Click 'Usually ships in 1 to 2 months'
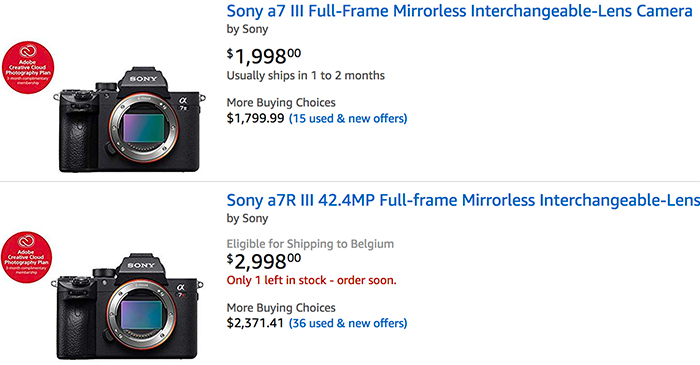The width and height of the screenshot is (700, 365). pyautogui.click(x=306, y=75)
